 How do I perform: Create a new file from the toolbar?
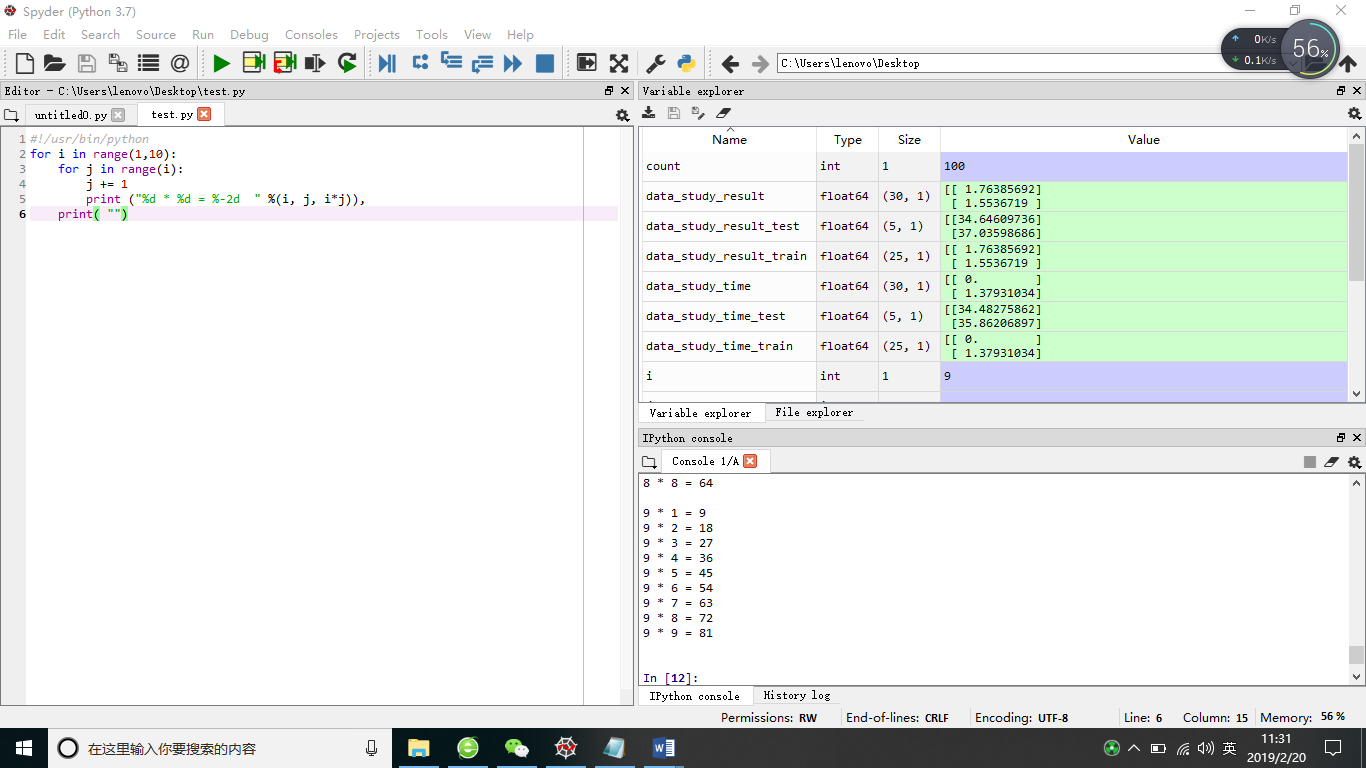tap(25, 63)
